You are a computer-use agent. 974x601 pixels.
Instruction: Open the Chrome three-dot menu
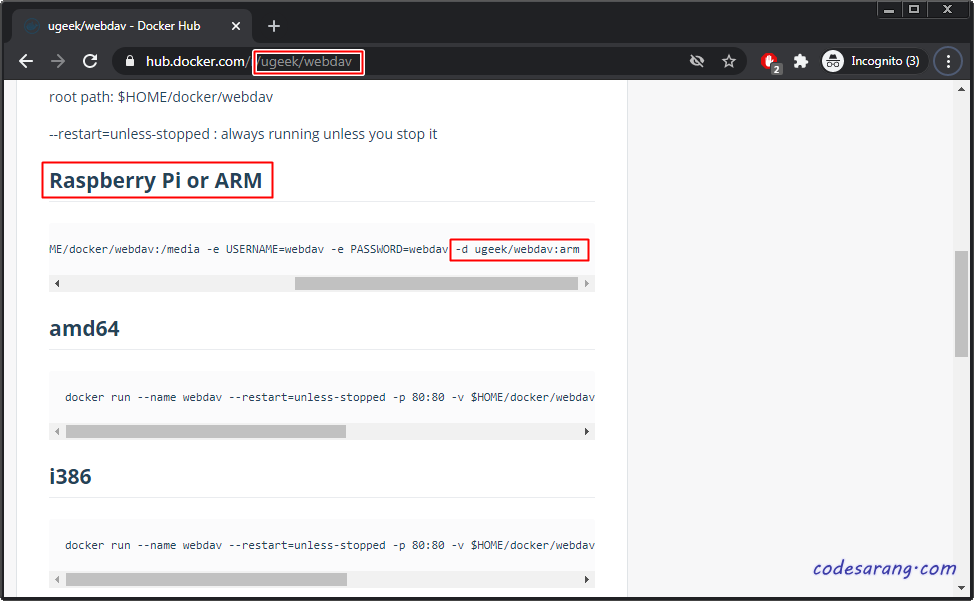948,61
